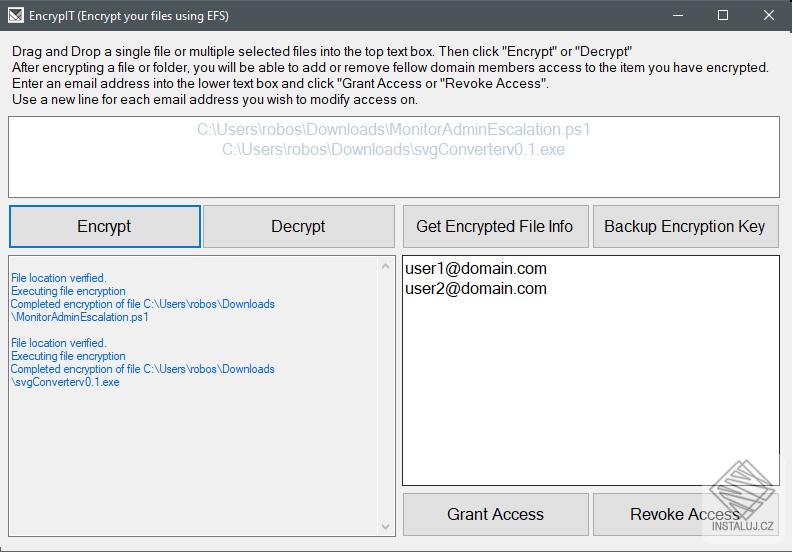Click the first 'File location verified.' log line
793x553 pixels.
[x=59, y=278]
